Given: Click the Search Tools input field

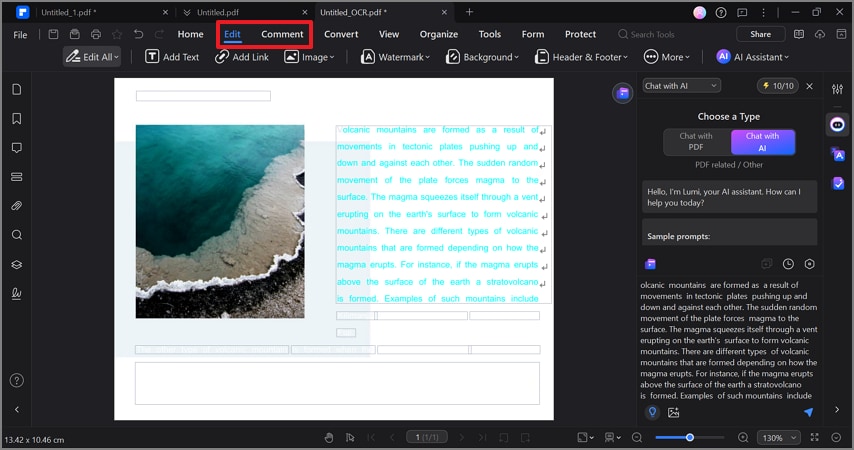Looking at the screenshot, I should pyautogui.click(x=648, y=34).
